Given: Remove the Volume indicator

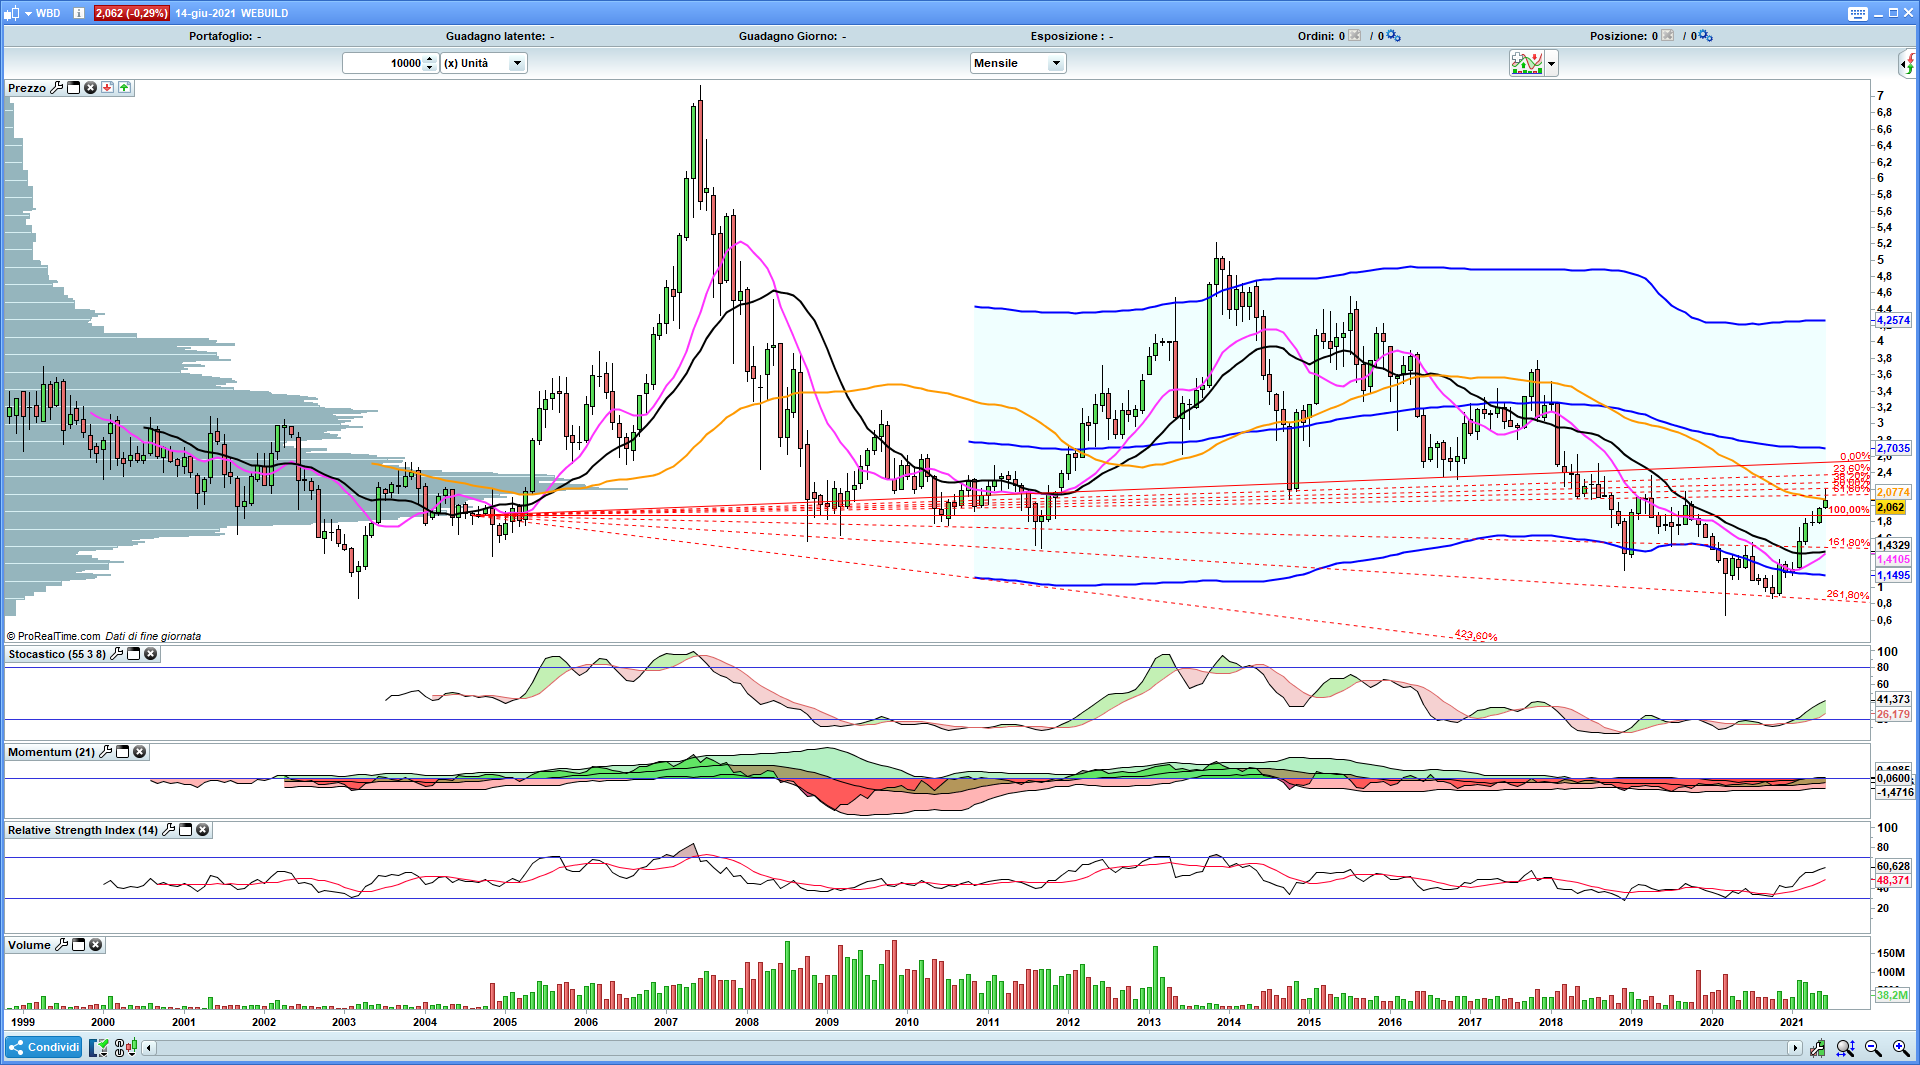Looking at the screenshot, I should (95, 945).
